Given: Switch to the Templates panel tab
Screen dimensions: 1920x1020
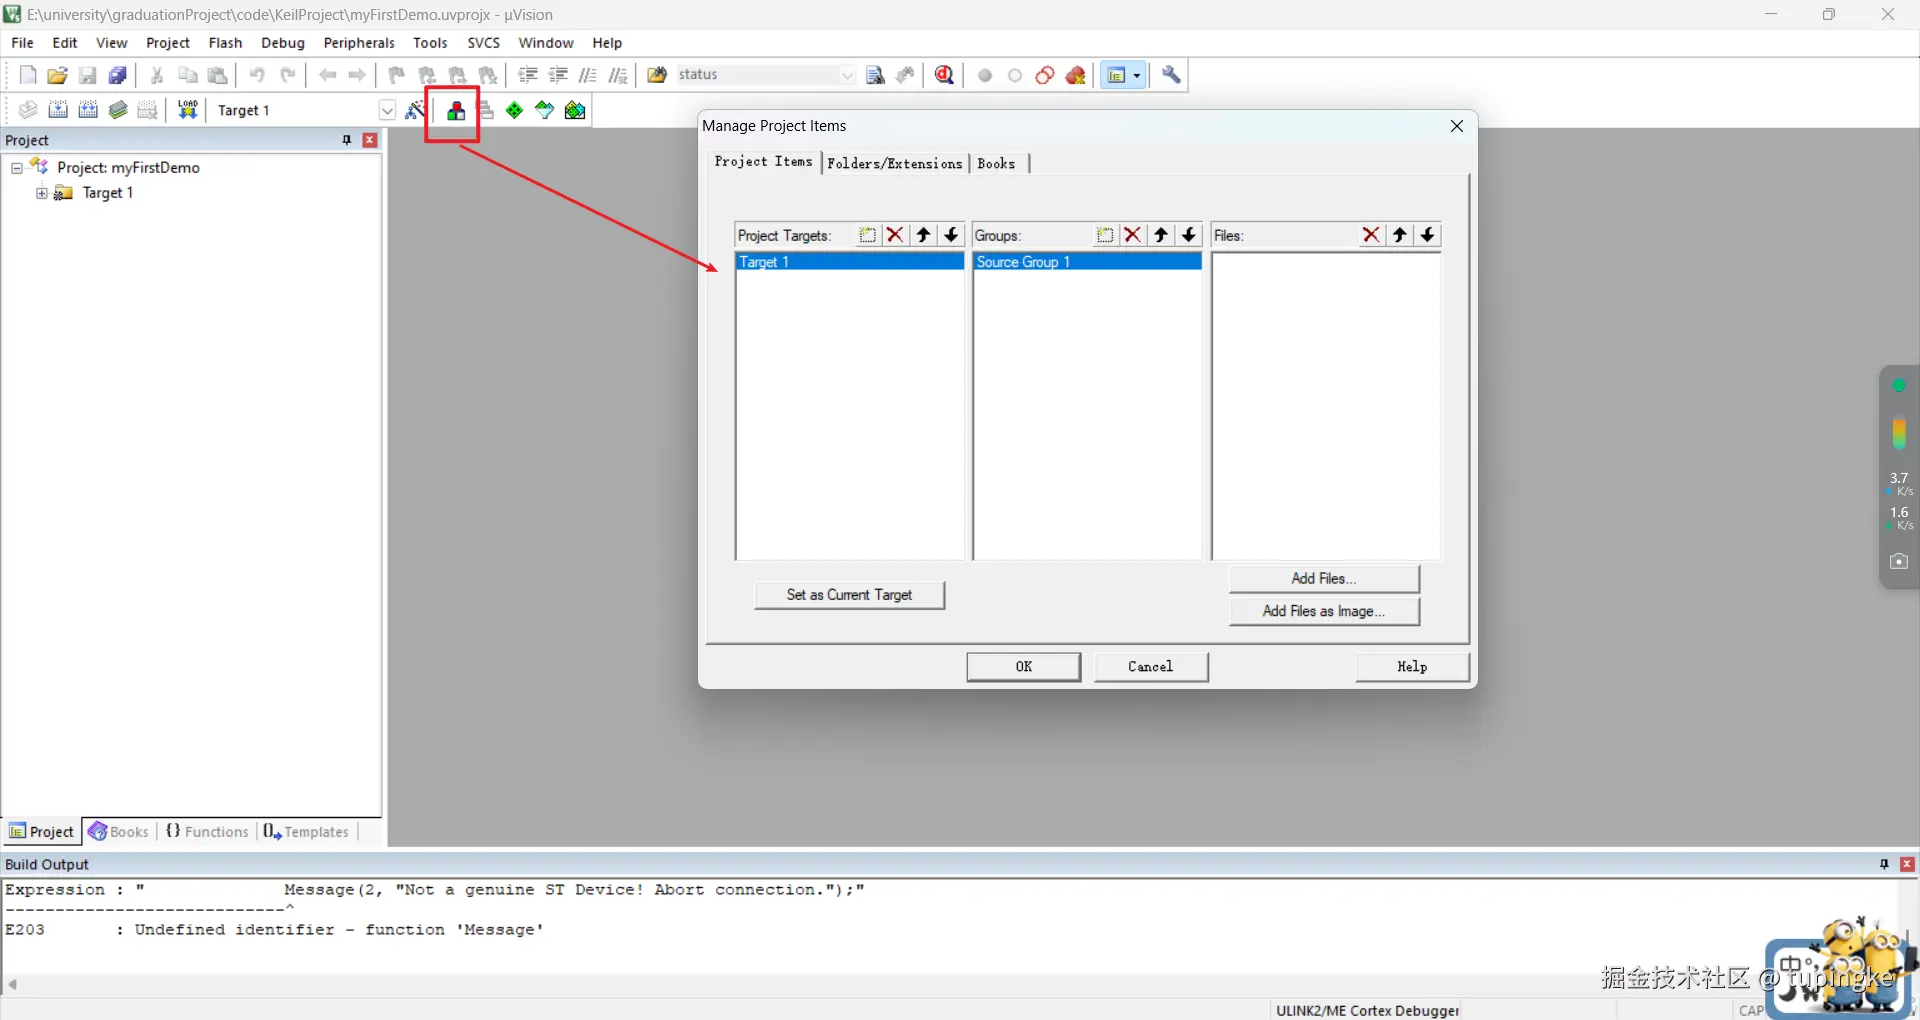Looking at the screenshot, I should 306,831.
